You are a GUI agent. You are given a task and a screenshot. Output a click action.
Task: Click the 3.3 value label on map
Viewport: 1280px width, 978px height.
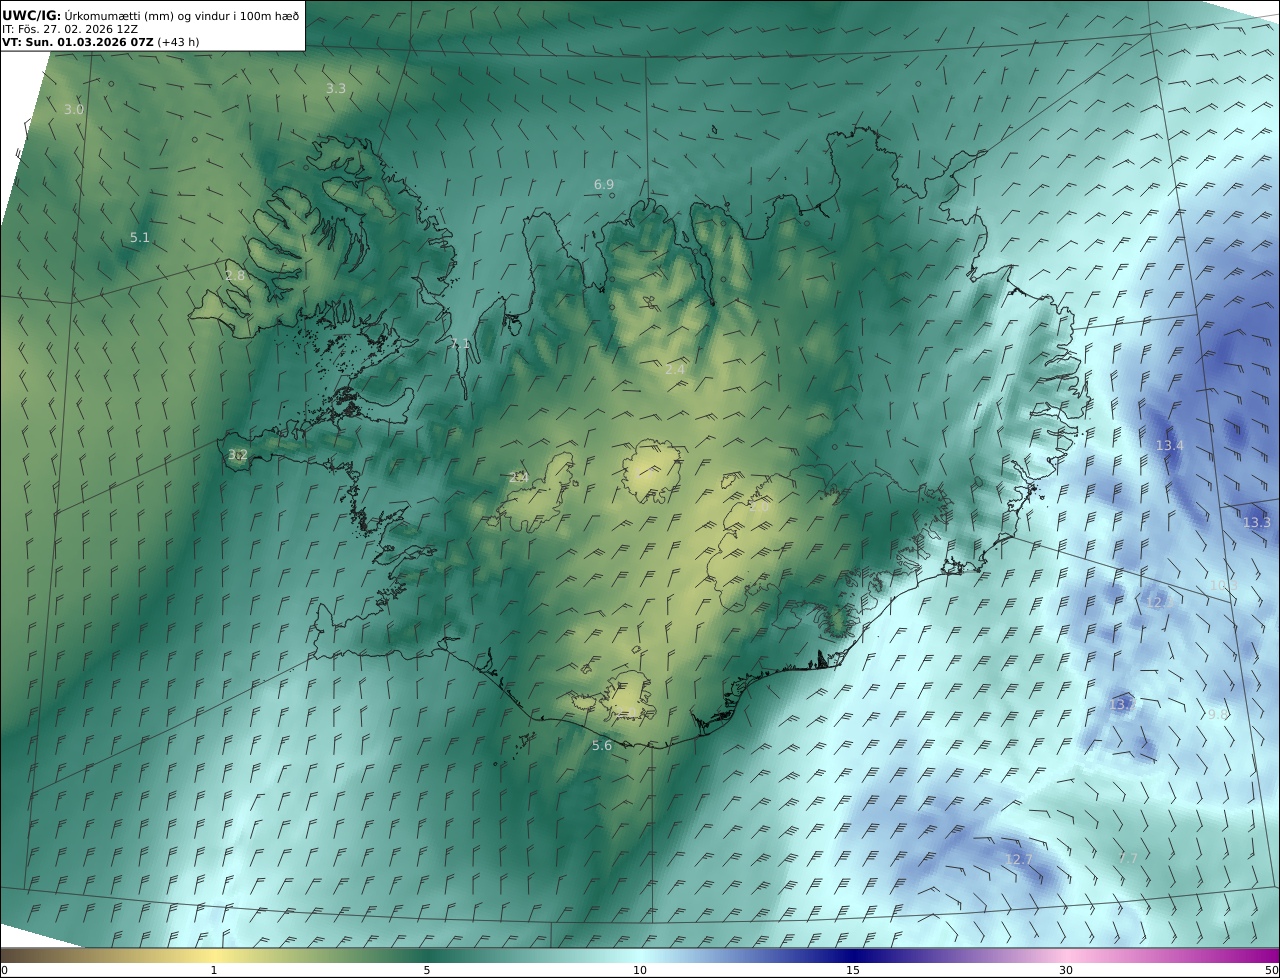[336, 88]
